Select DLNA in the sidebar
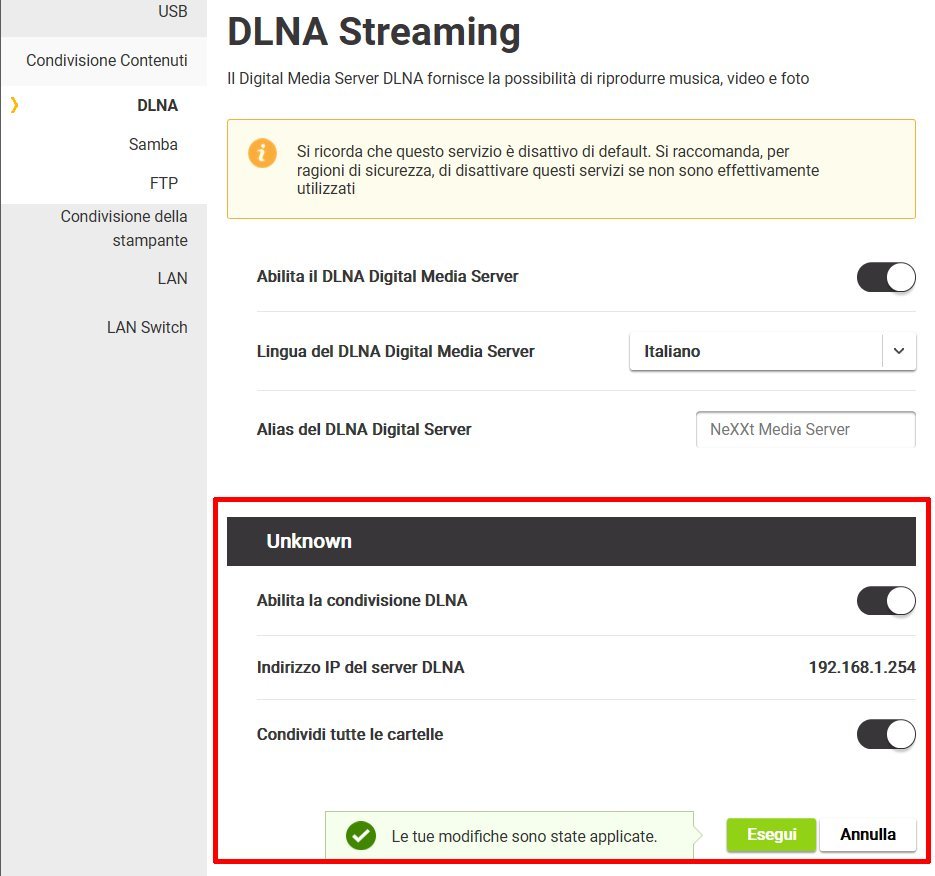The height and width of the screenshot is (876, 935). tap(157, 105)
